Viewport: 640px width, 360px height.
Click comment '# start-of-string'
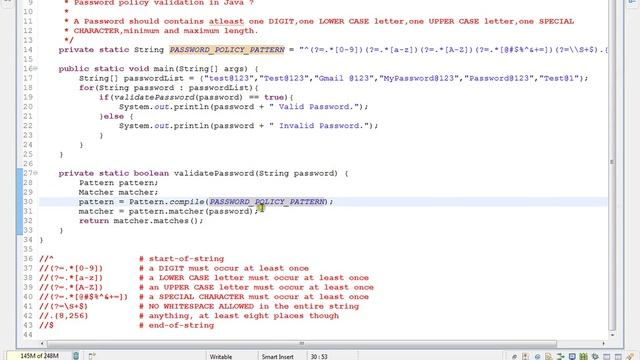coord(182,259)
